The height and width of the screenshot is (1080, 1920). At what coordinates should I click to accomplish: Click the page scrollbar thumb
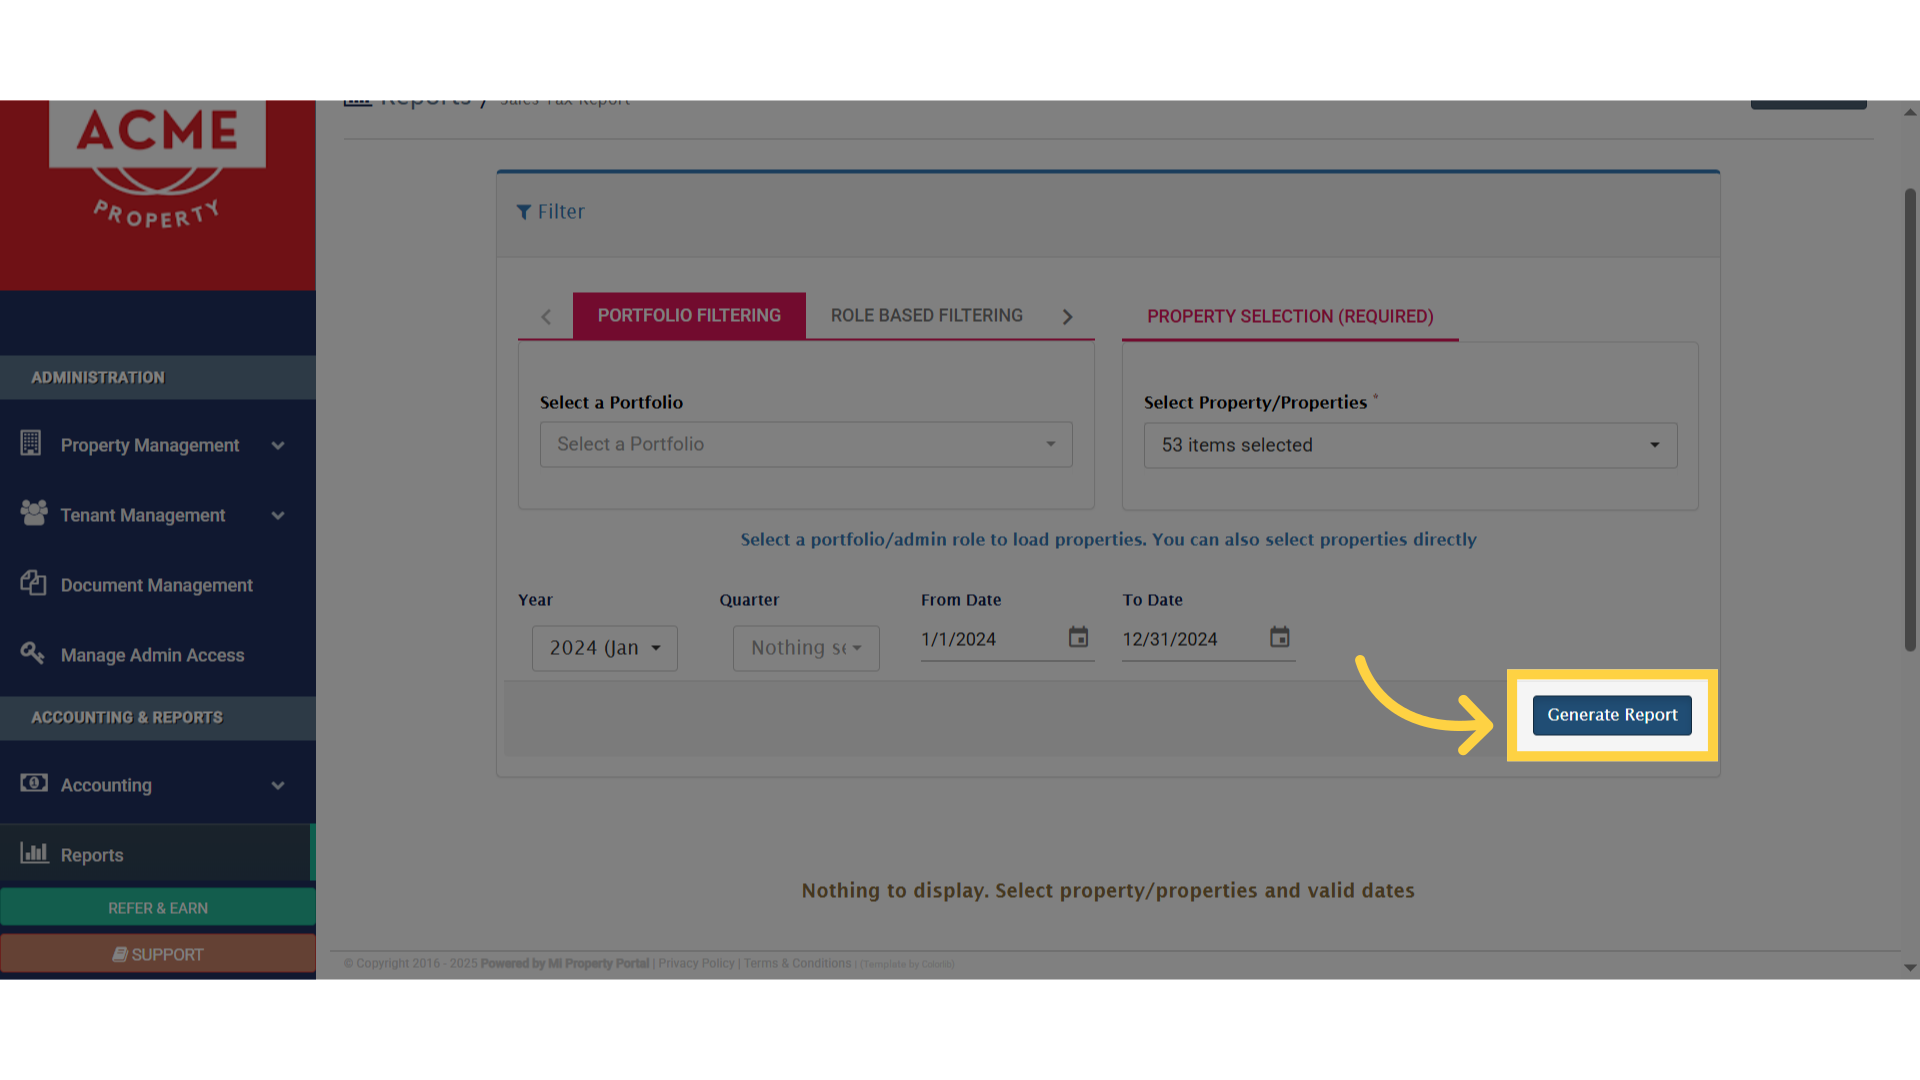[1910, 420]
